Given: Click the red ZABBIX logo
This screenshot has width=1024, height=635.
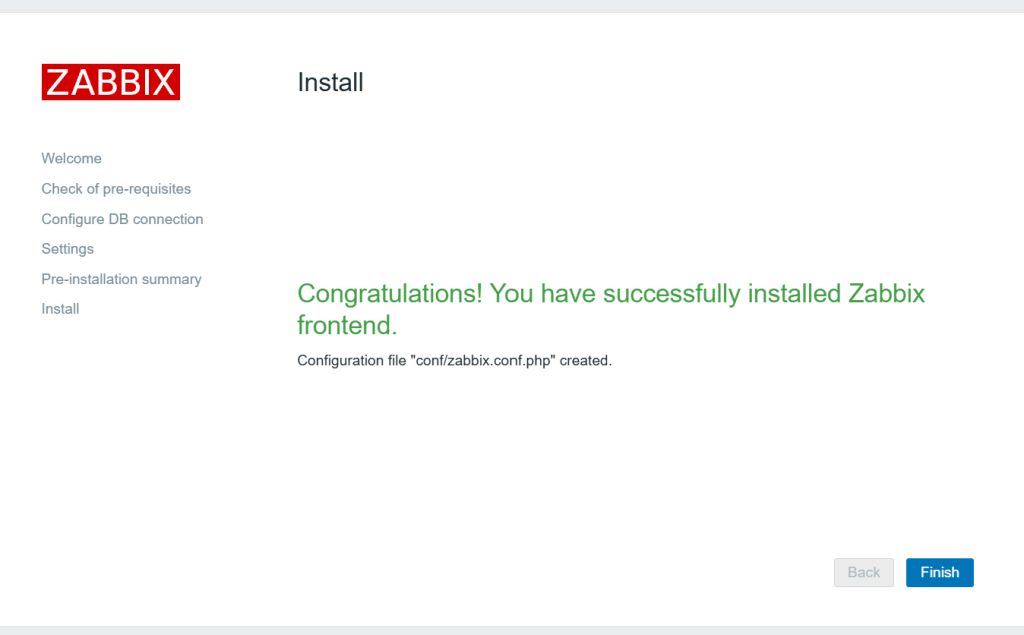Looking at the screenshot, I should (110, 82).
